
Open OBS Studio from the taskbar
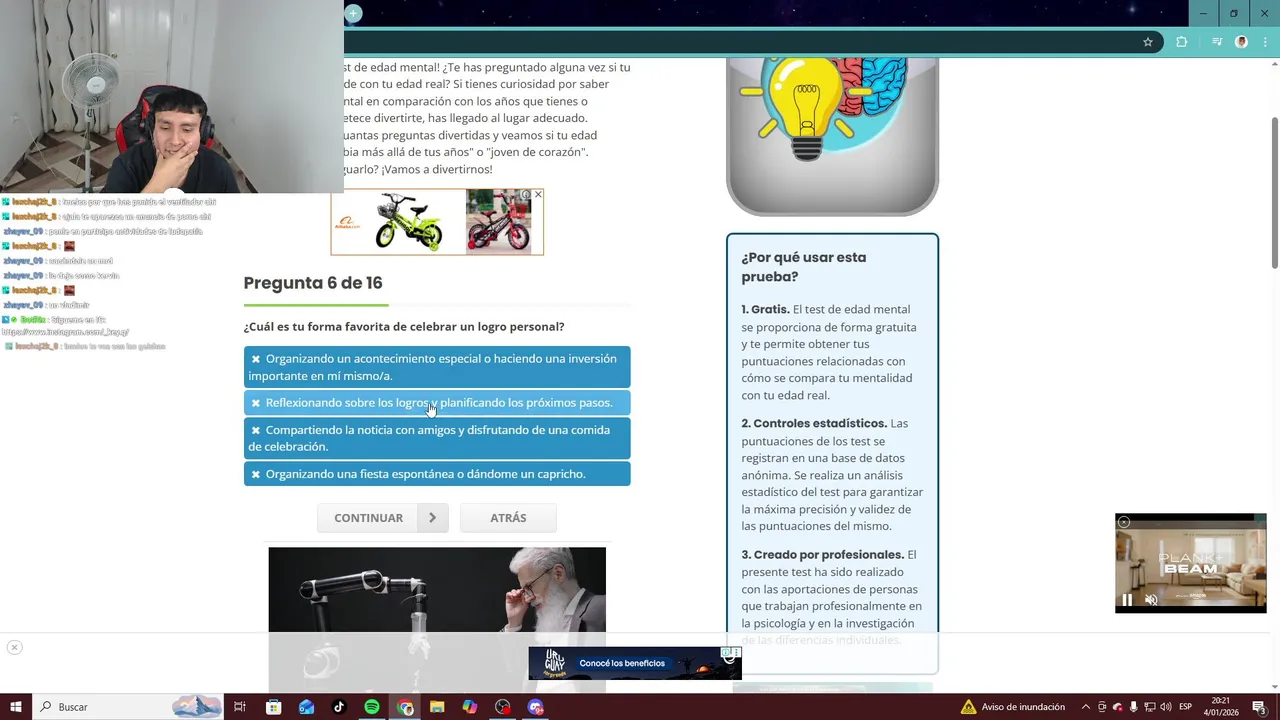coord(503,707)
